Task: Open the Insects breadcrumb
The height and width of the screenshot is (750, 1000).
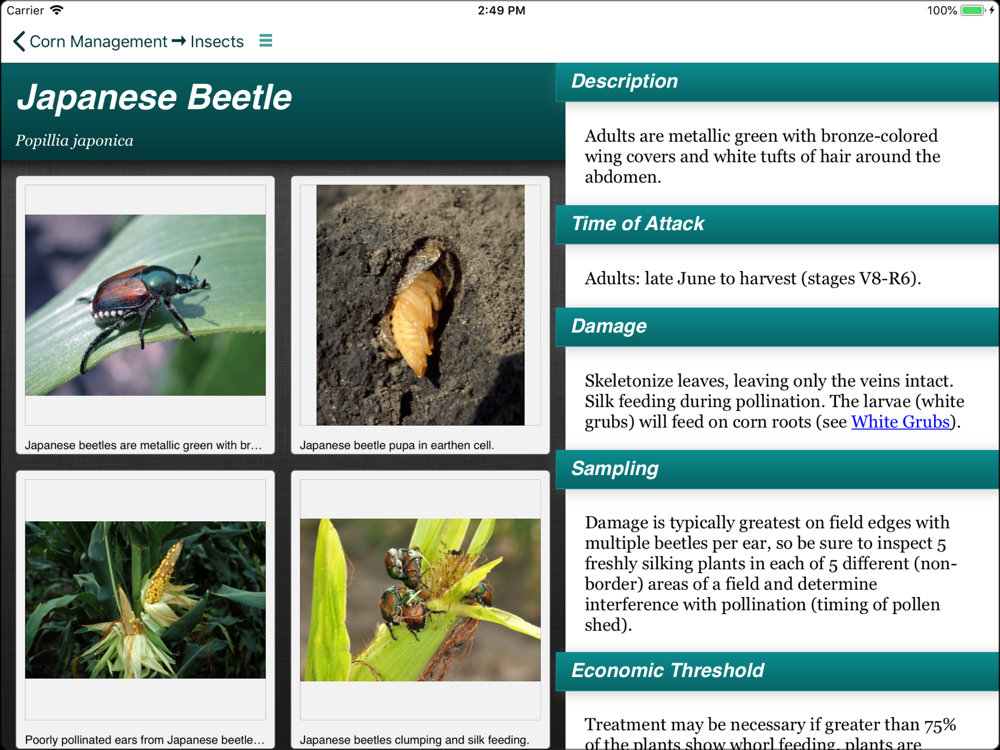Action: click(x=217, y=41)
